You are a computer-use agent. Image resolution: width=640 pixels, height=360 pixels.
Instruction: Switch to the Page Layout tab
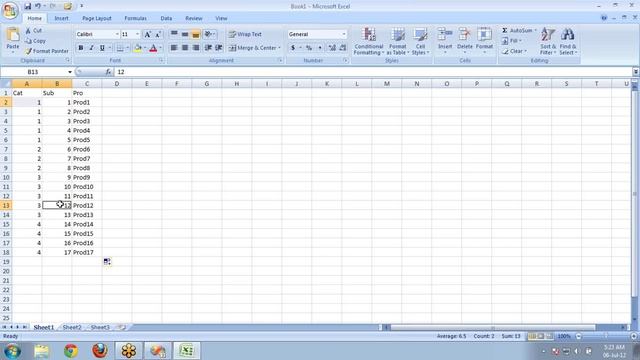[97, 18]
